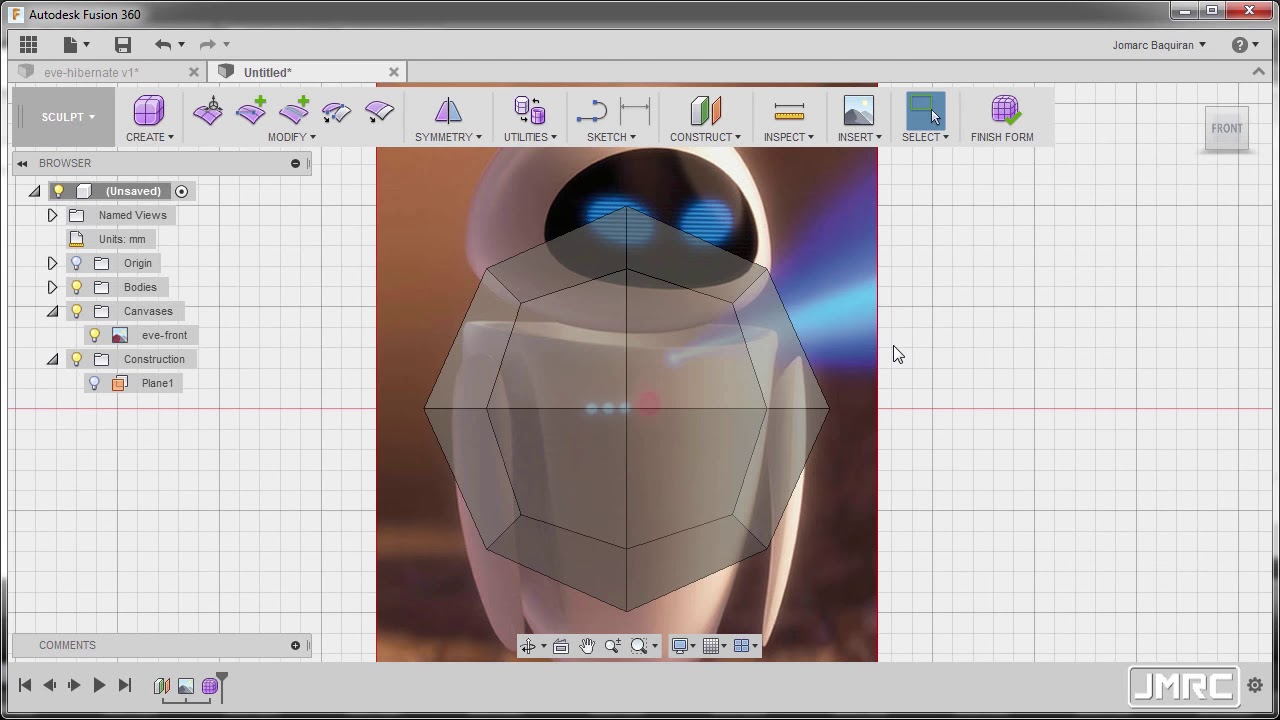This screenshot has width=1280, height=720.
Task: Open the Grid and Snaps dropdown
Action: (715, 646)
